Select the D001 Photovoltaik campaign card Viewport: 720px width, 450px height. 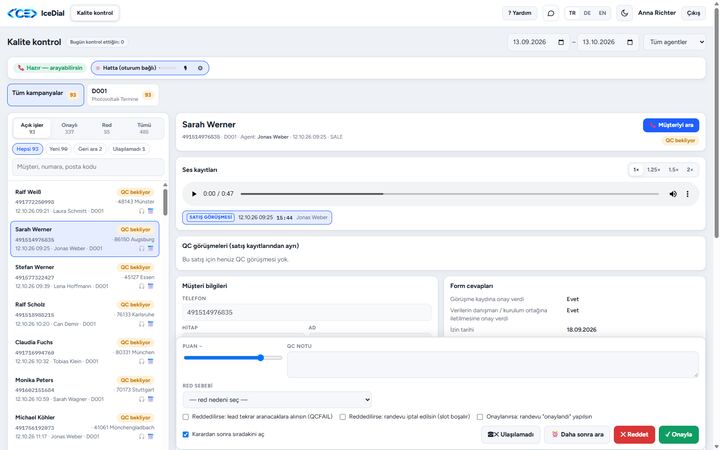click(122, 95)
